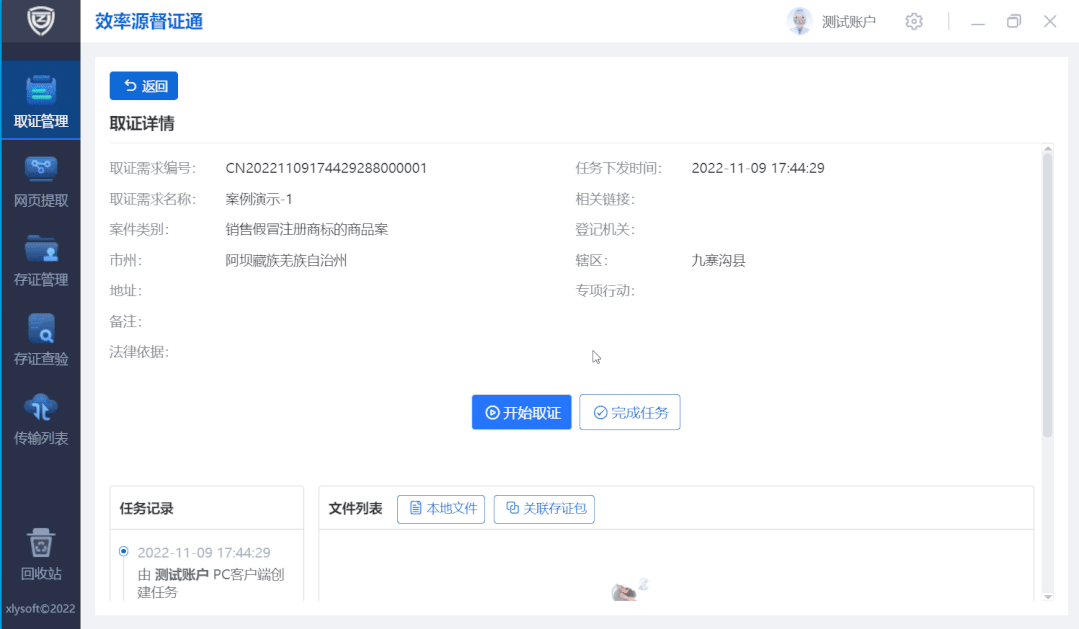Click the shield logo in top-left corner

(x=40, y=20)
